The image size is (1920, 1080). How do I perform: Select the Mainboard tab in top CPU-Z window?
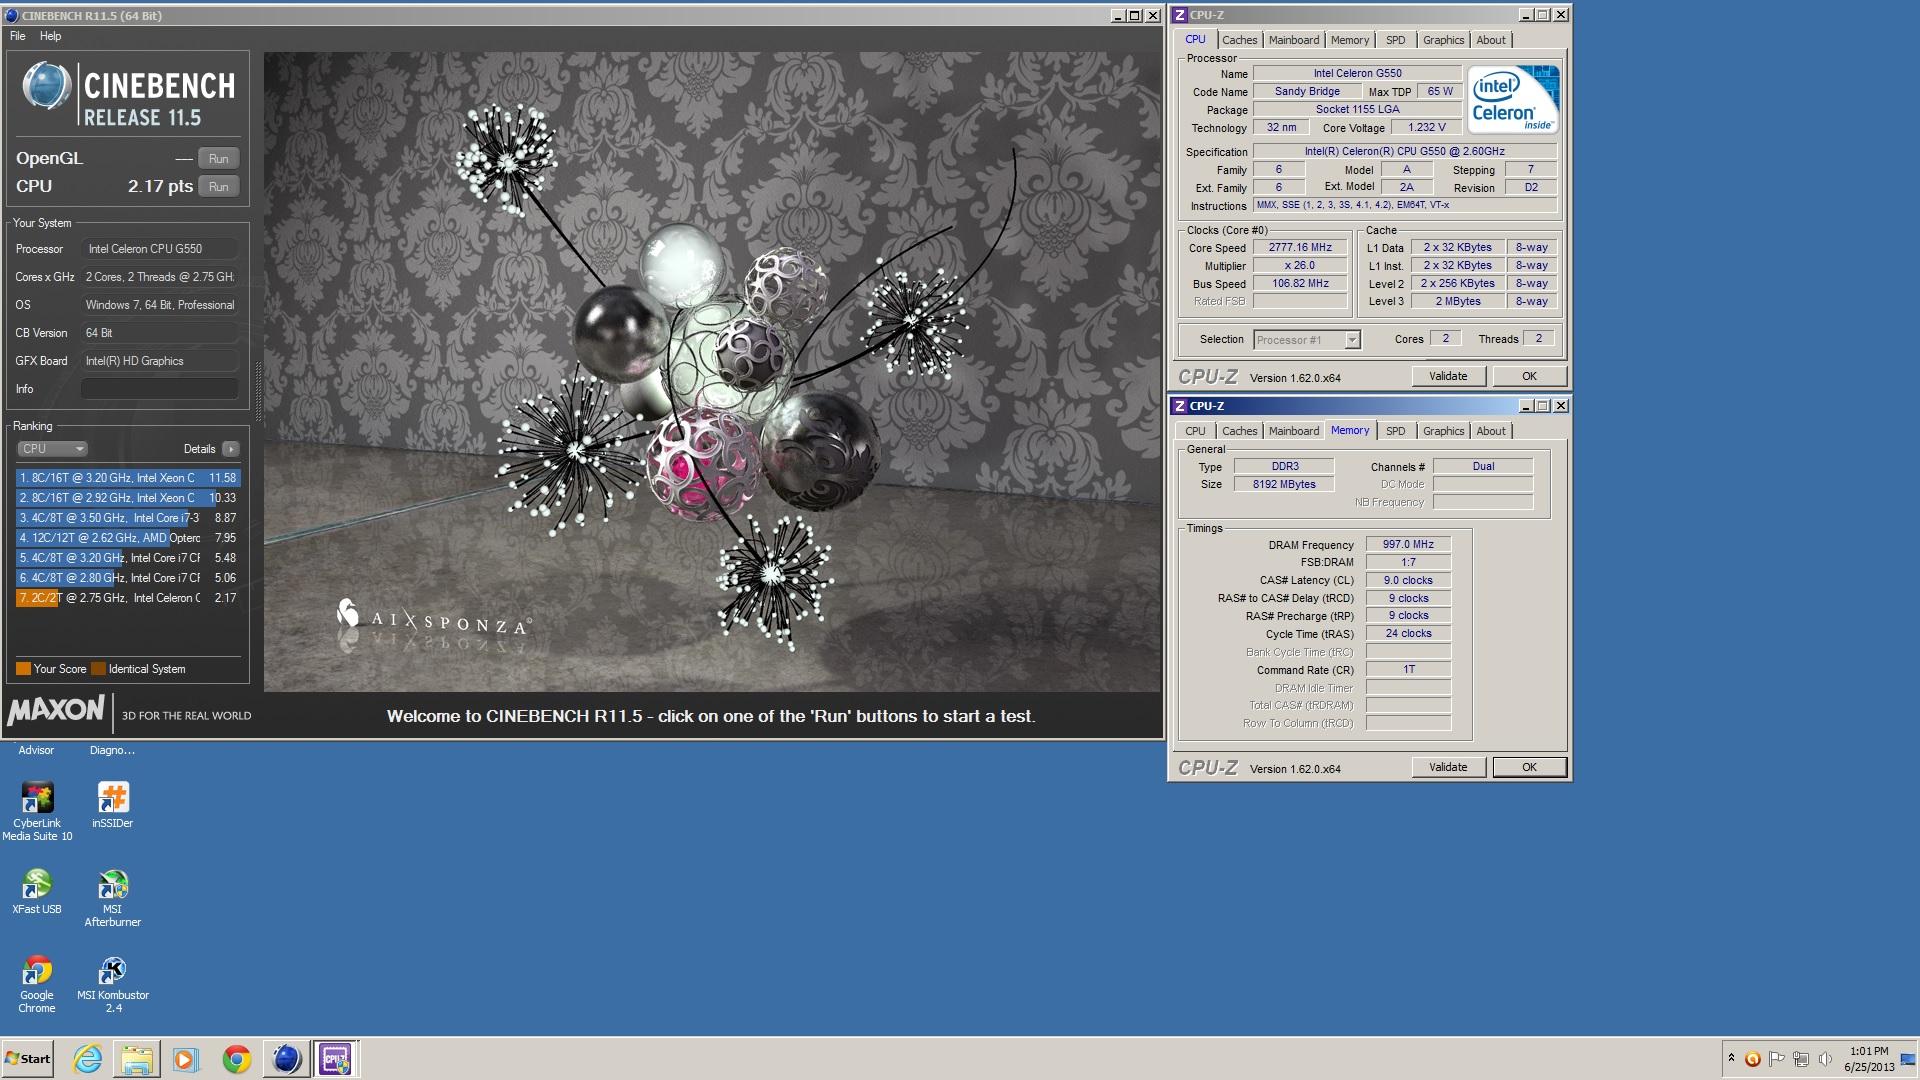[1294, 40]
